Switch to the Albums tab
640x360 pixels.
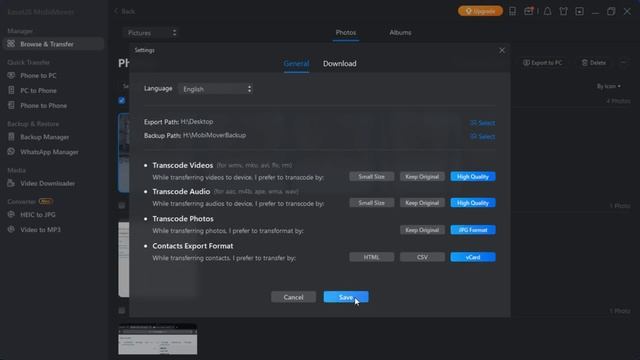tap(400, 33)
